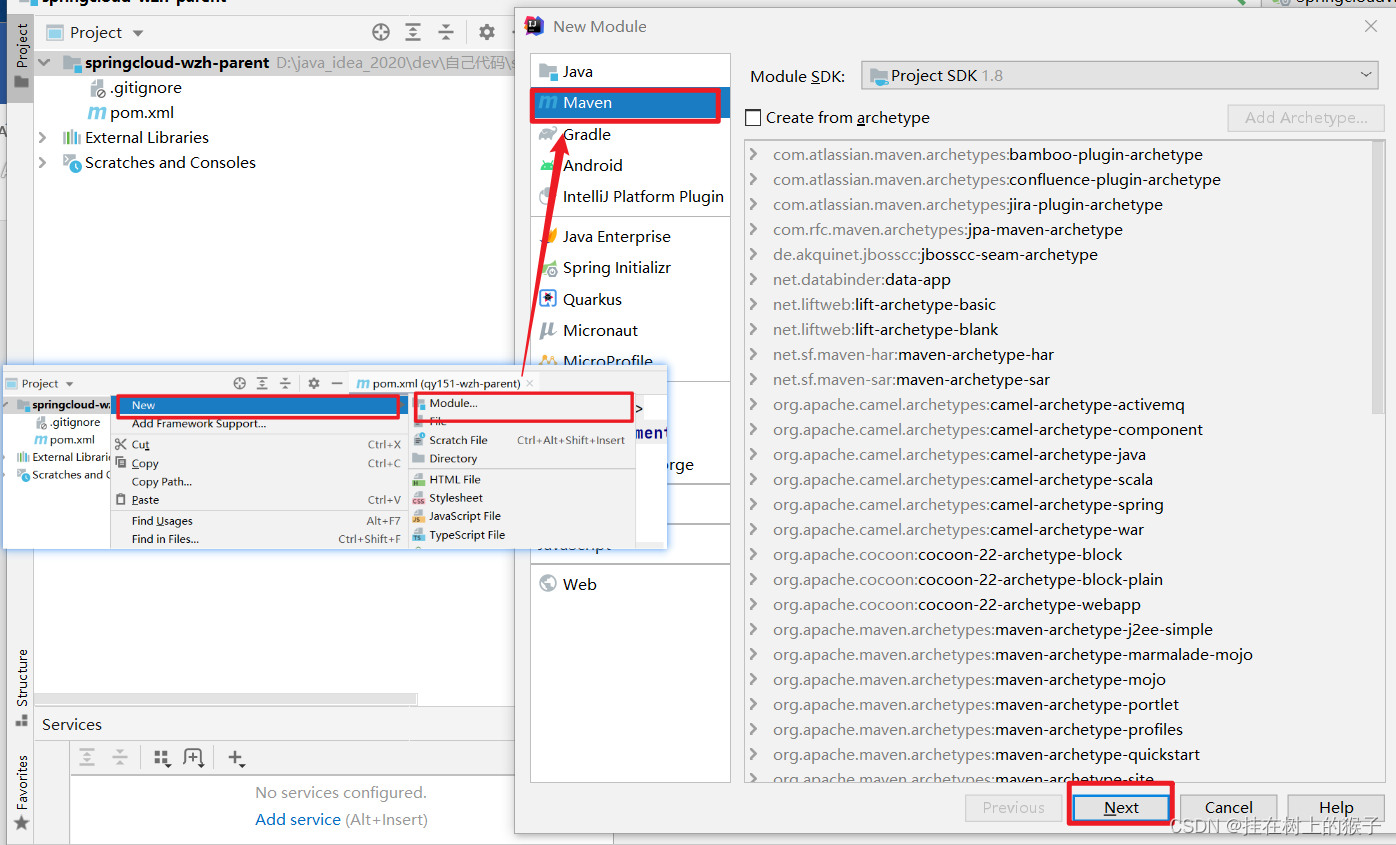
Task: Choose Directory in the submenu
Action: [x=523, y=459]
